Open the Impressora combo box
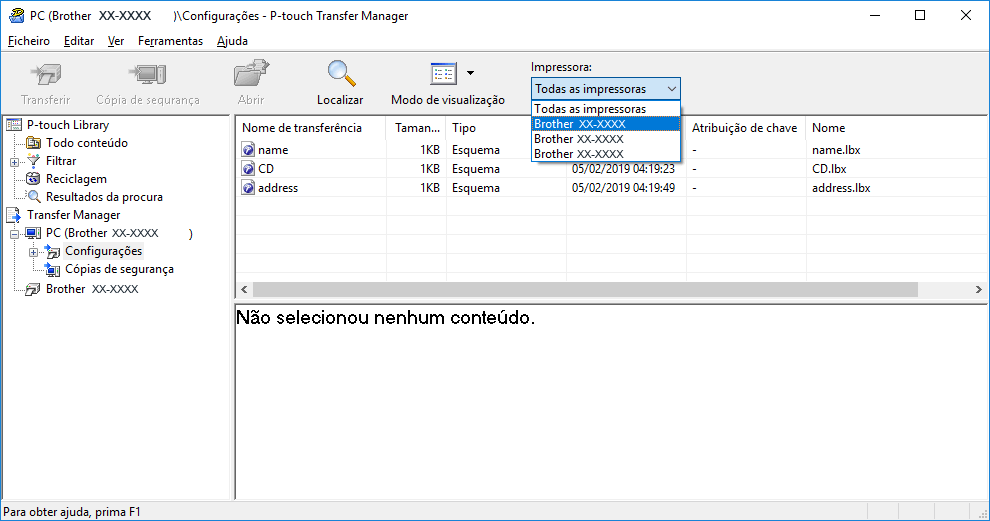This screenshot has width=990, height=521. click(x=605, y=89)
